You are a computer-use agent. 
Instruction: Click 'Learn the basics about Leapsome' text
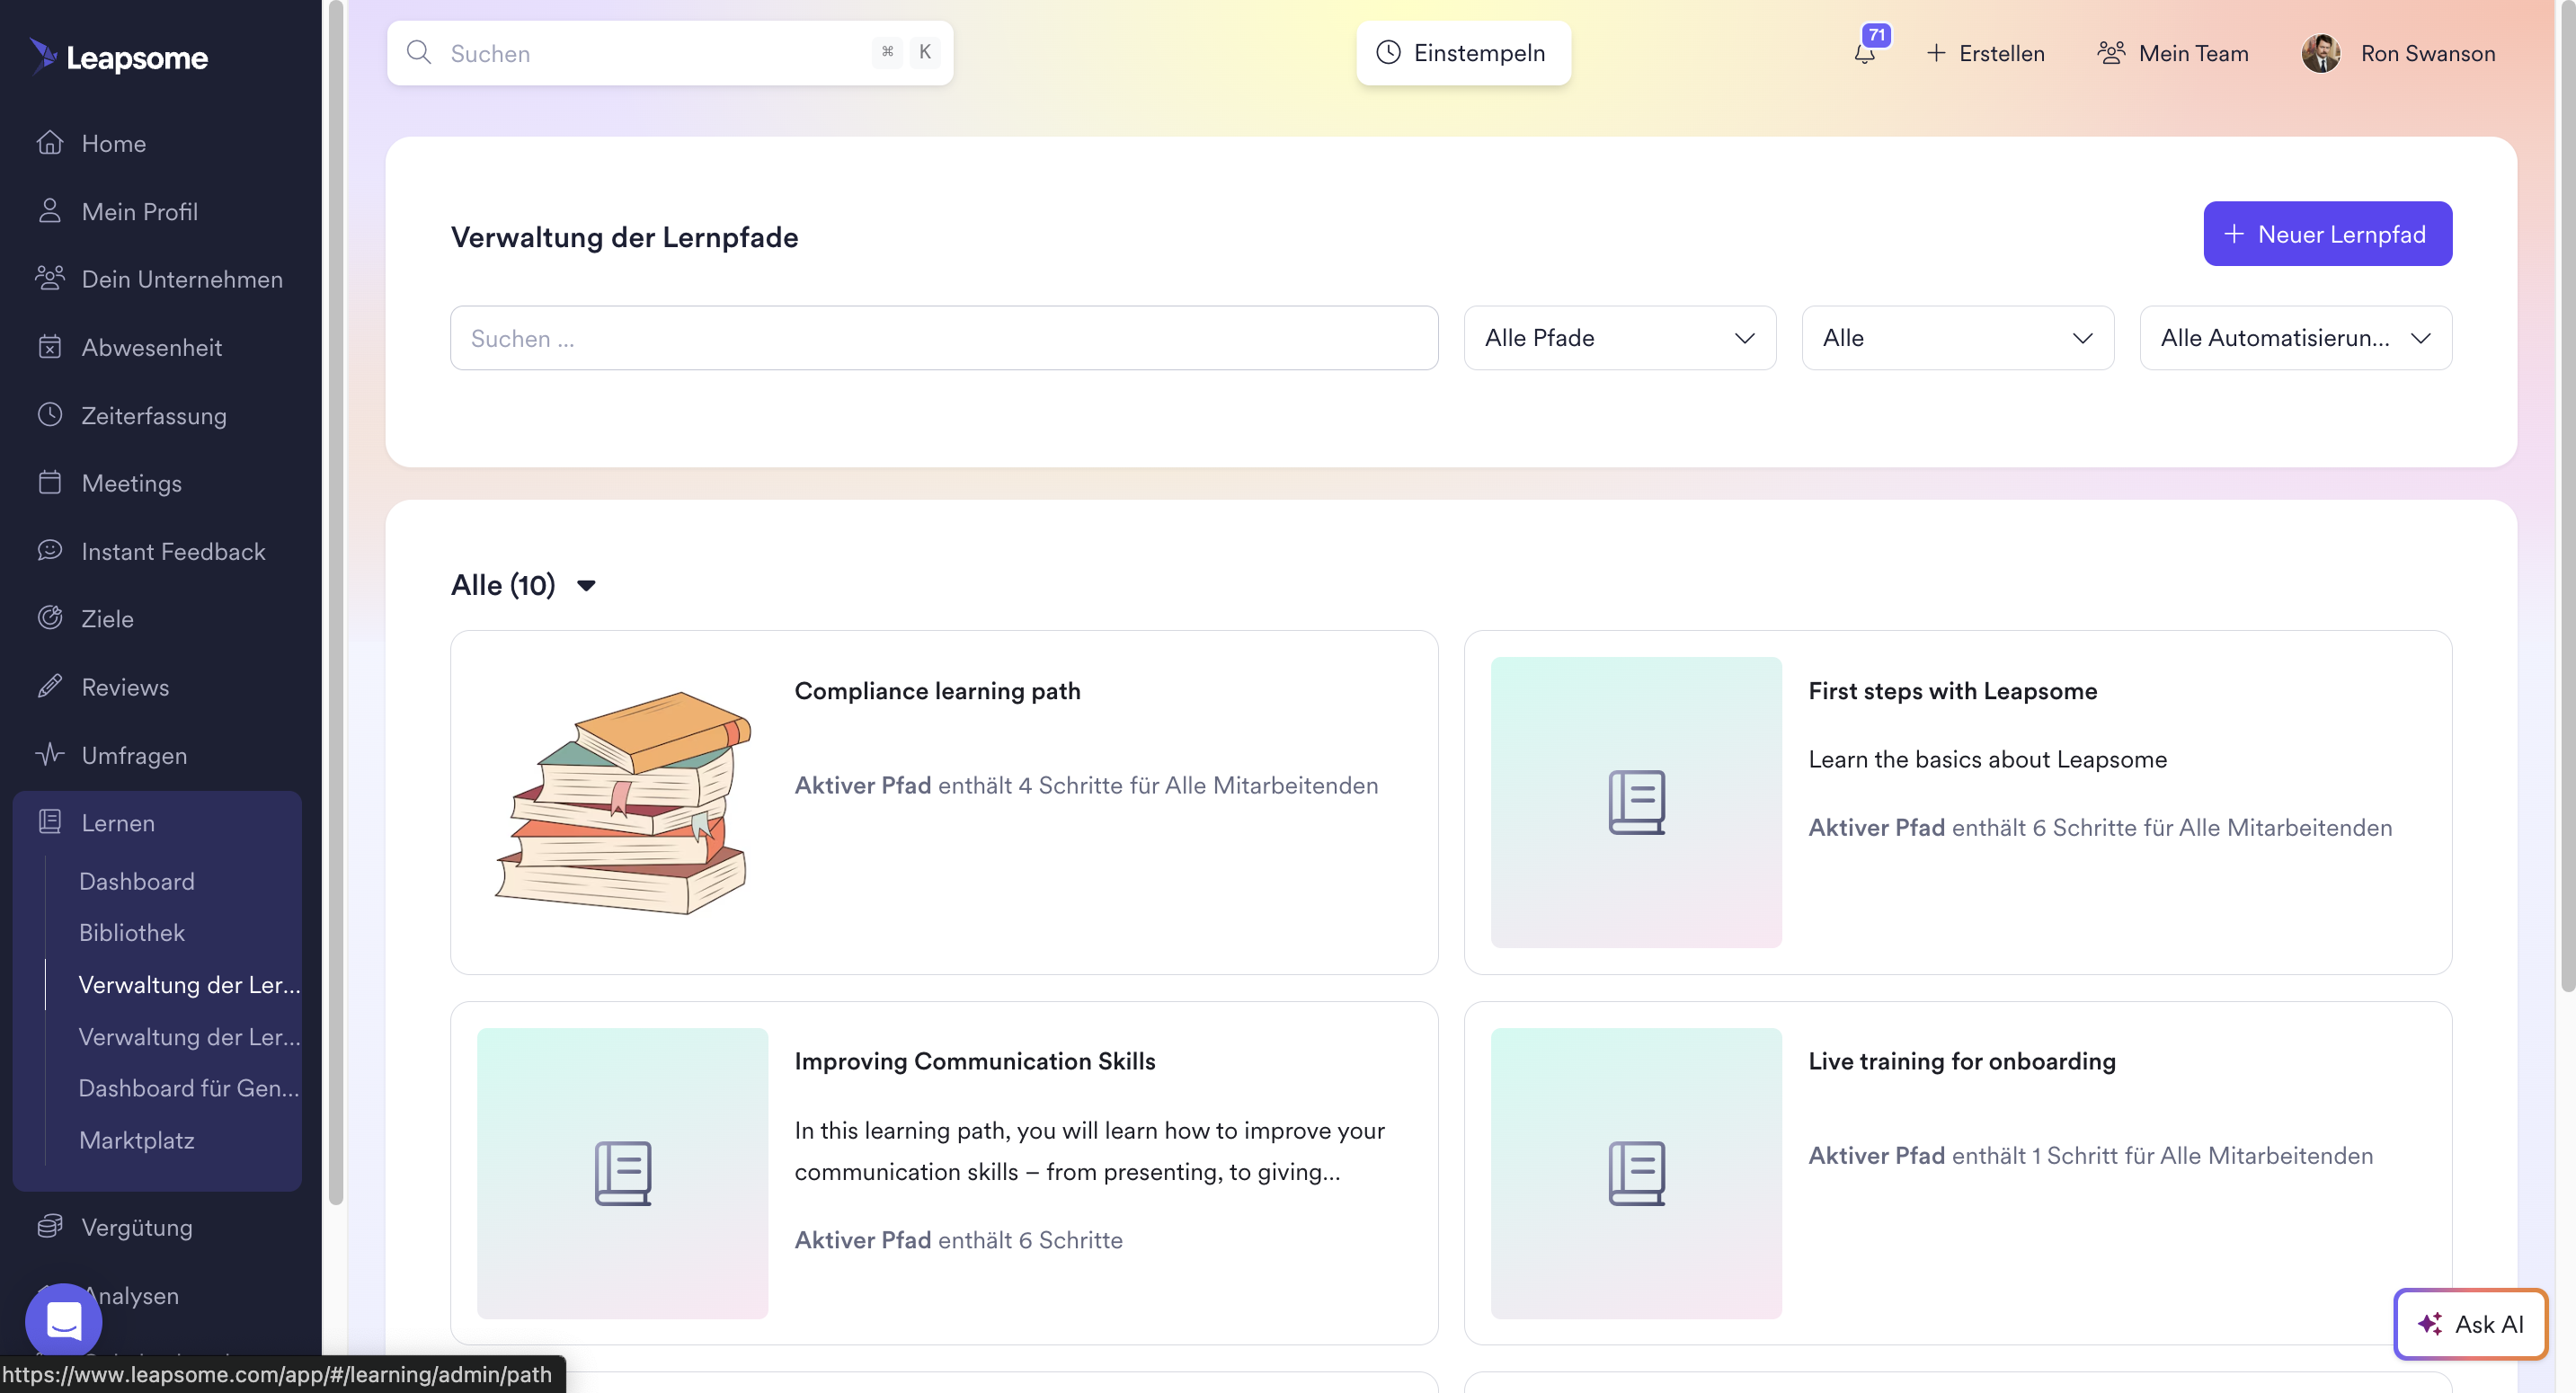point(1987,759)
